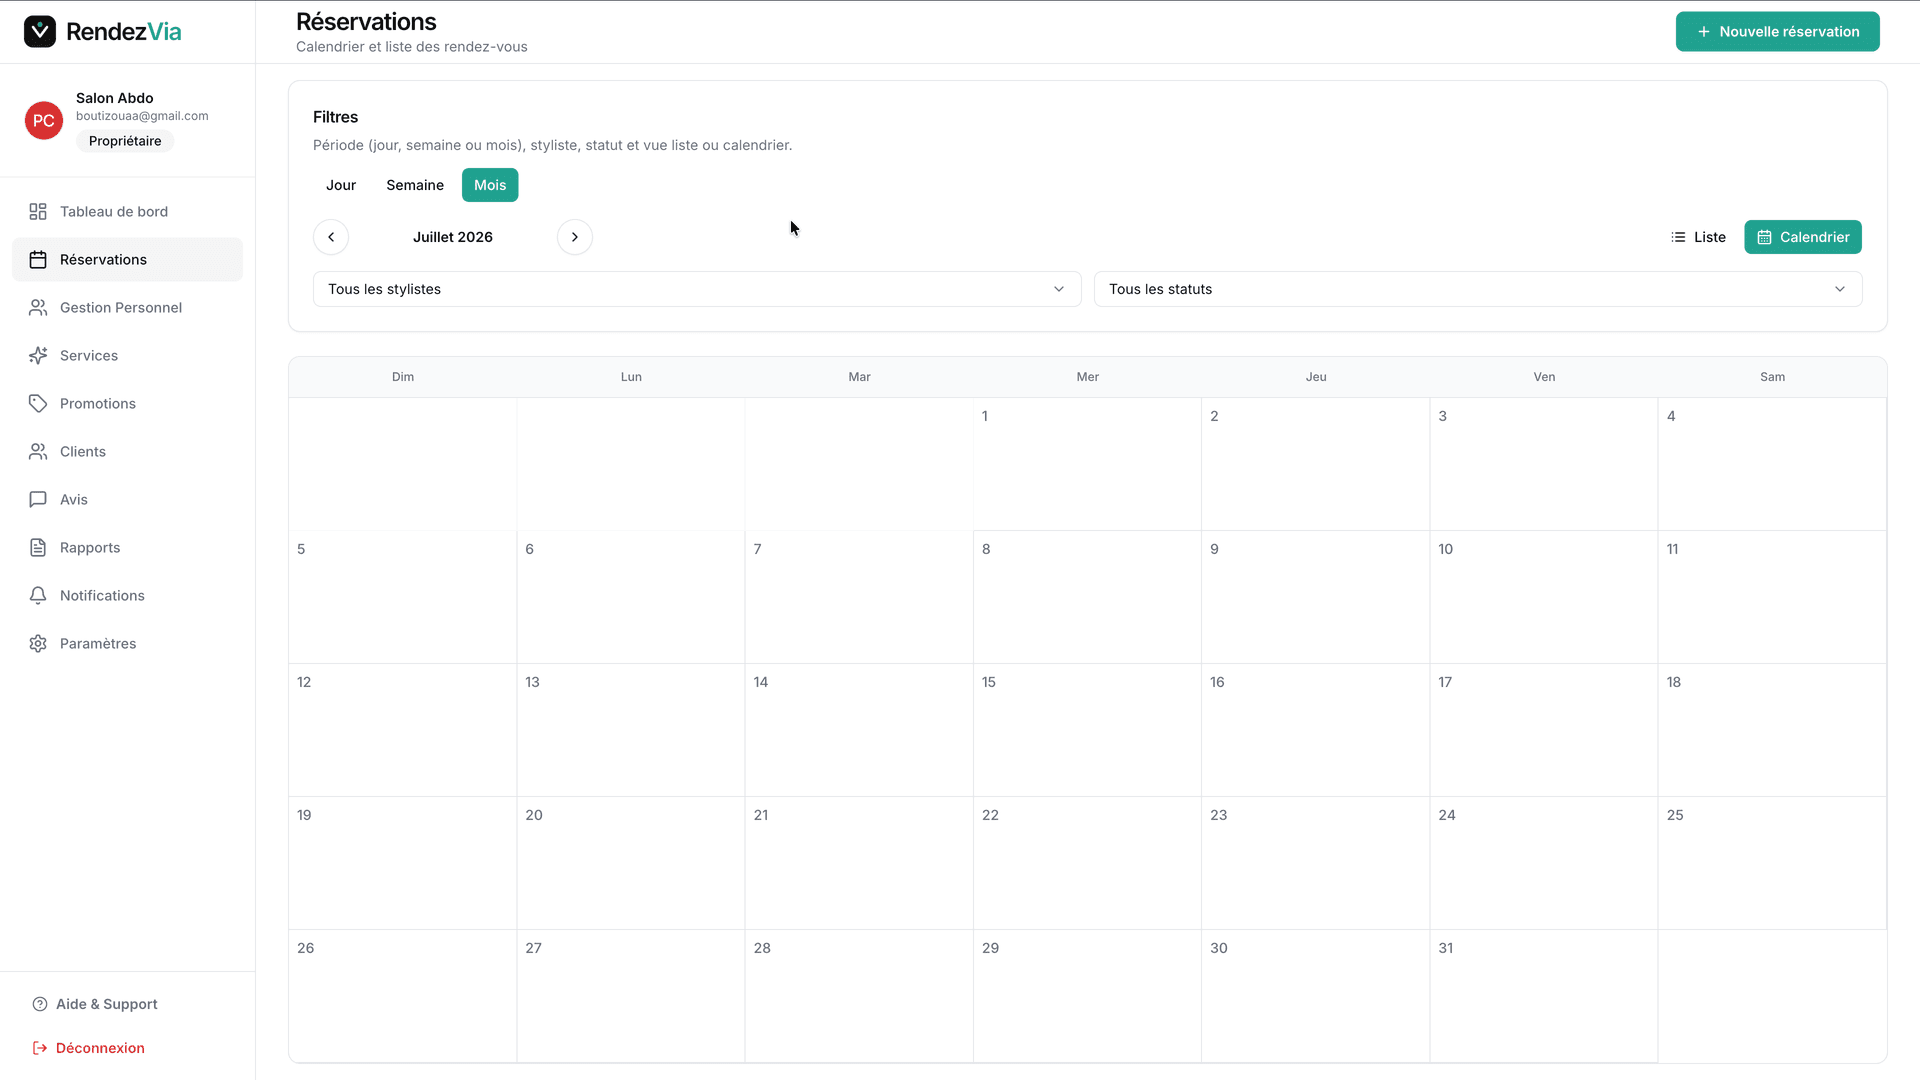Open Aide & Support link
The image size is (1920, 1080).
pyautogui.click(x=107, y=1004)
